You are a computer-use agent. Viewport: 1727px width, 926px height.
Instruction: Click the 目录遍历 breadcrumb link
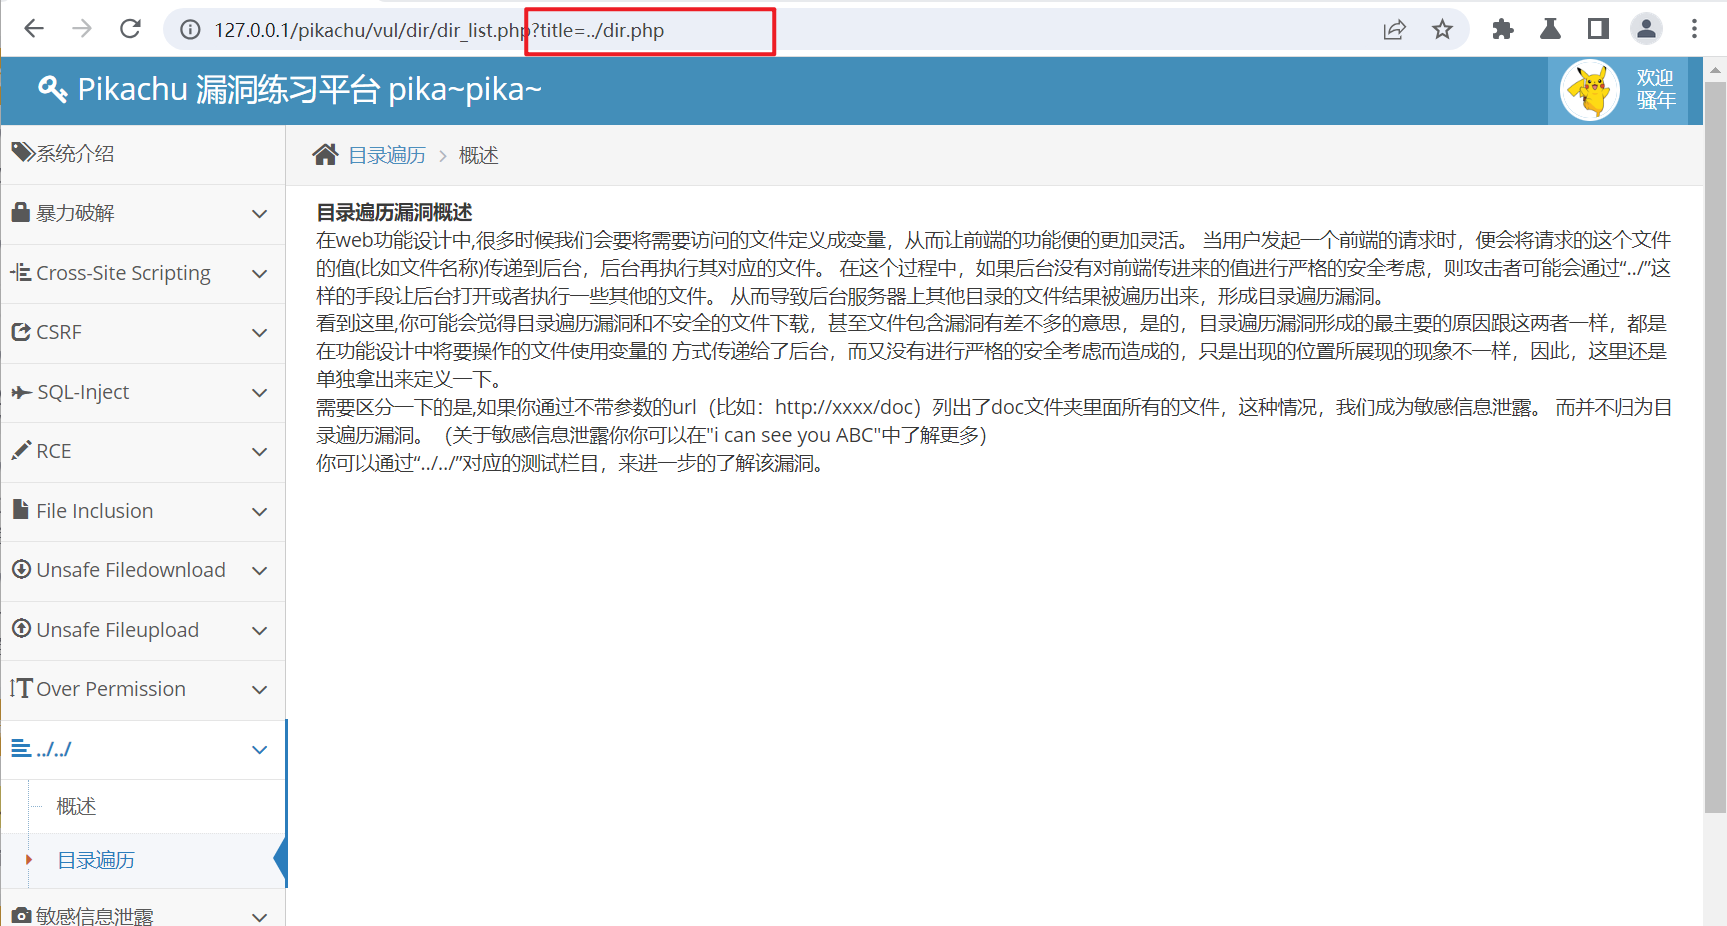pyautogui.click(x=387, y=155)
